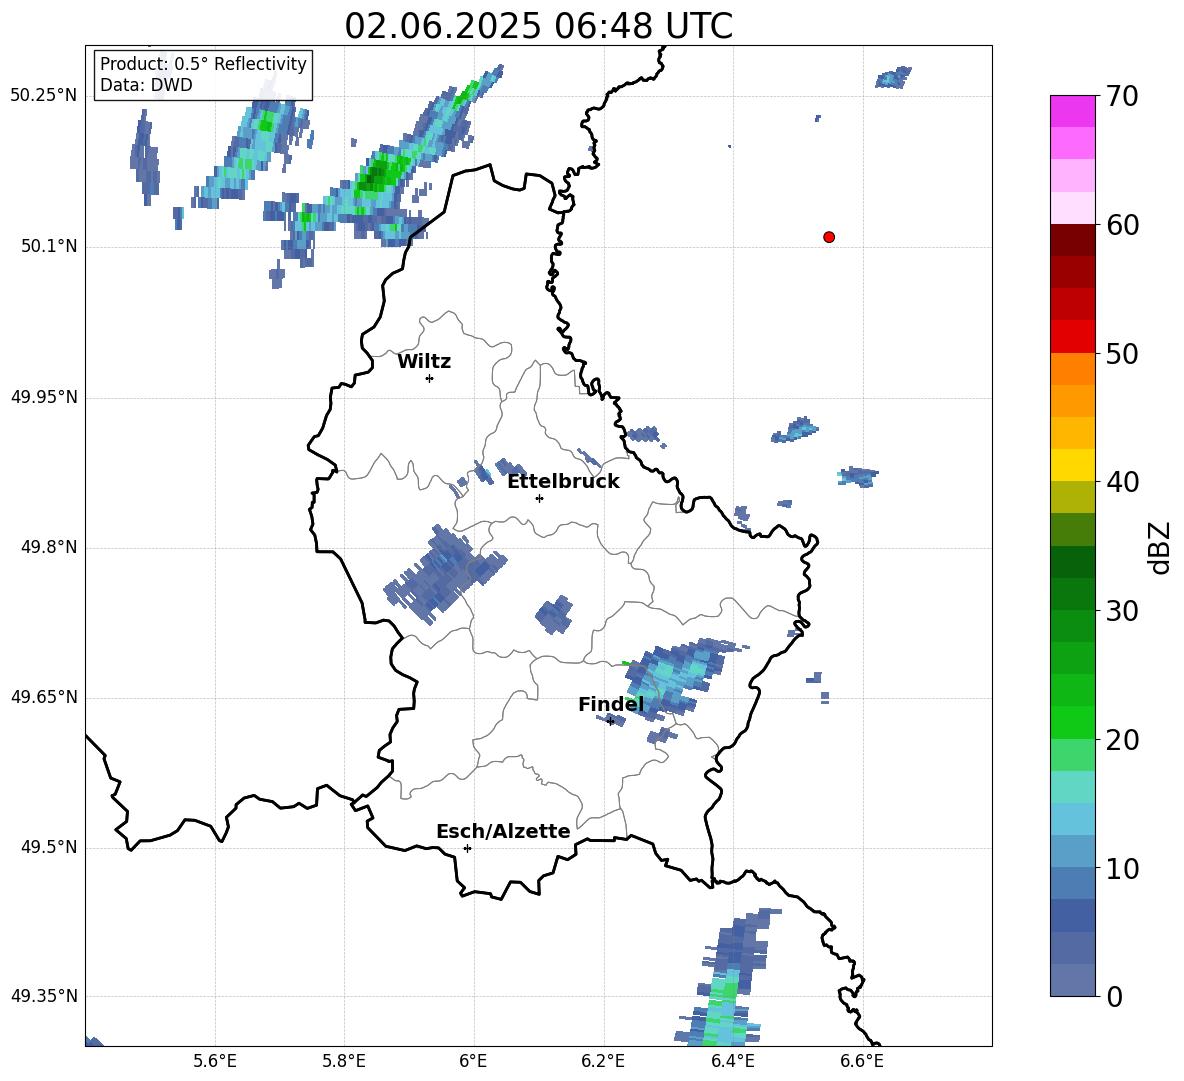The width and height of the screenshot is (1184, 1081).
Task: Click the 49.35°N latitude label
Action: [44, 996]
